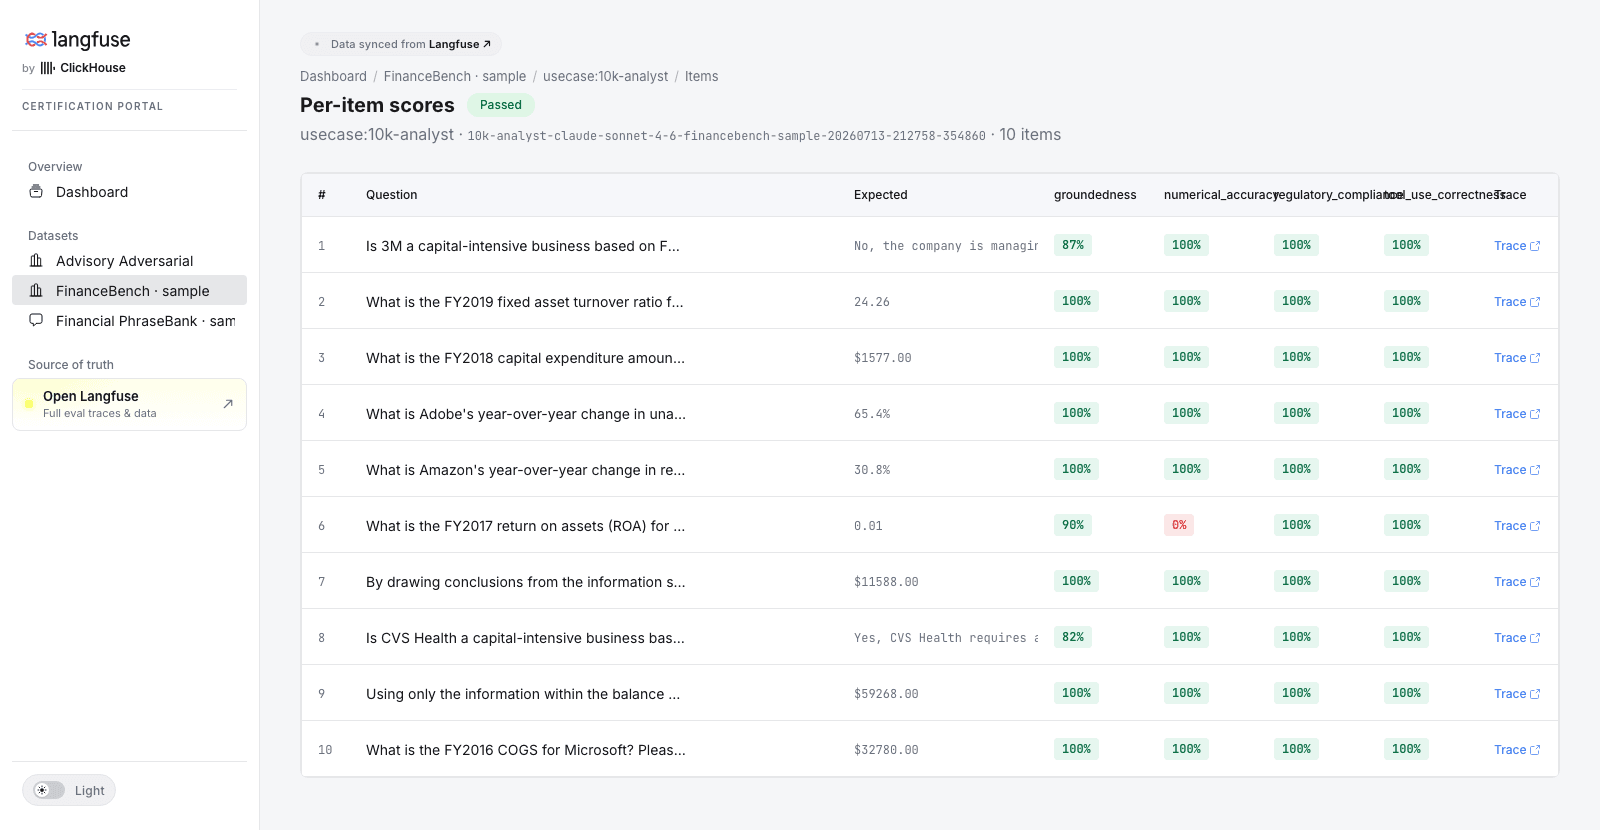Go to Dashboard breadcrumb
Screen dimensions: 1600x830
click(x=333, y=76)
